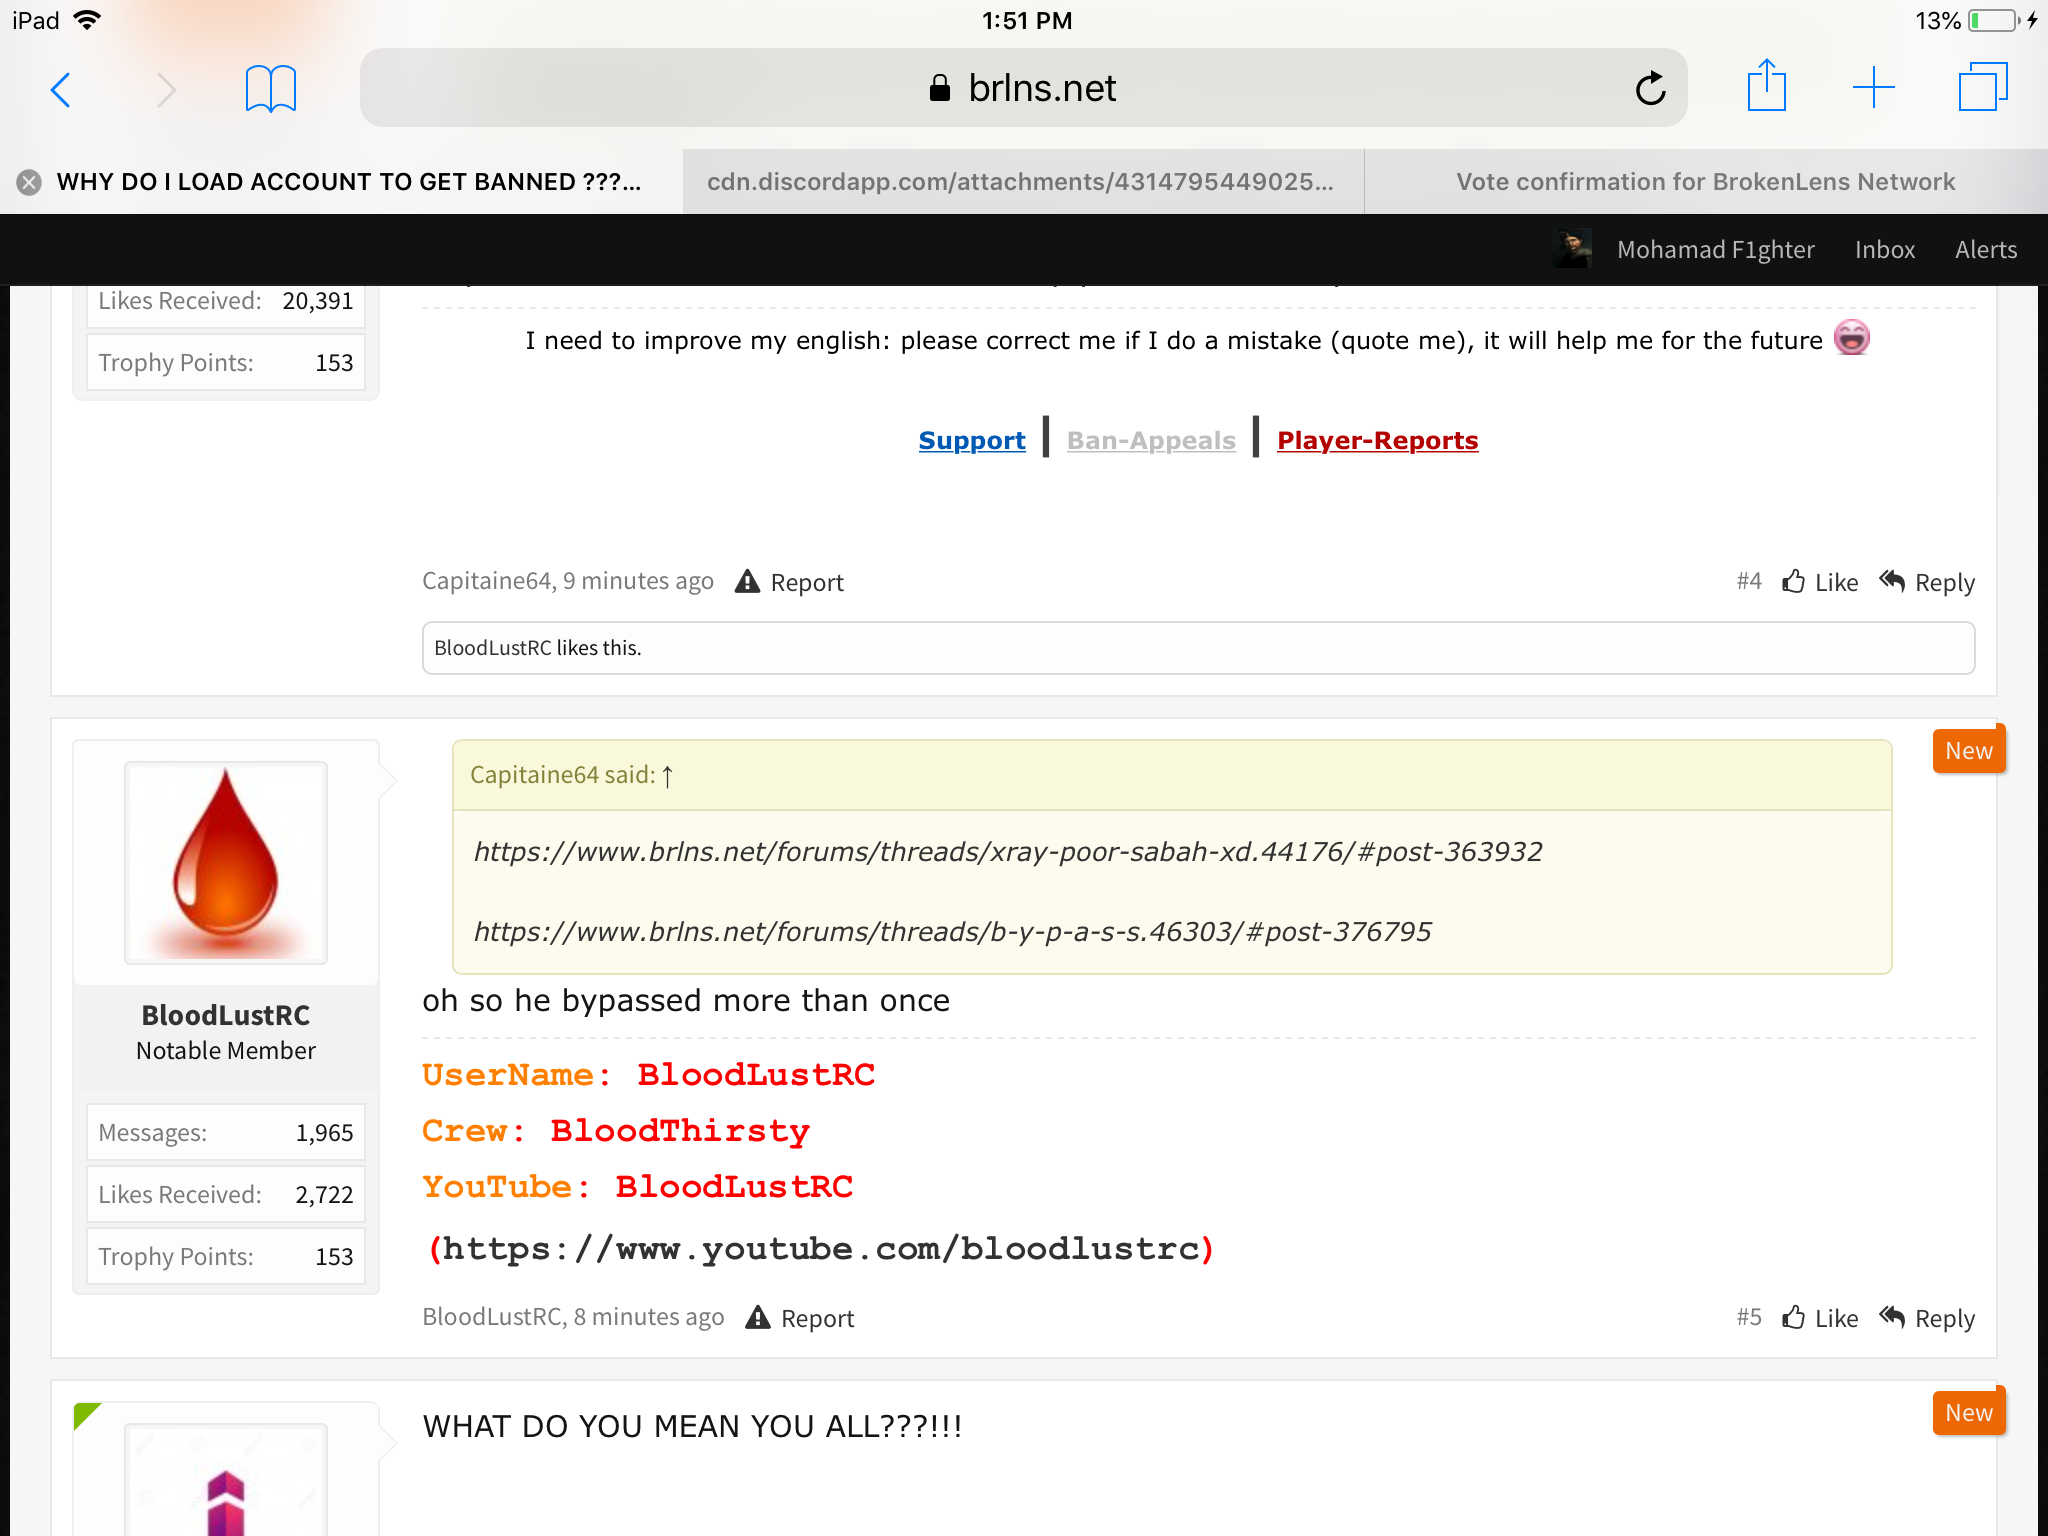
Task: Click the thumbs-up Like icon on post #4
Action: click(x=1793, y=581)
